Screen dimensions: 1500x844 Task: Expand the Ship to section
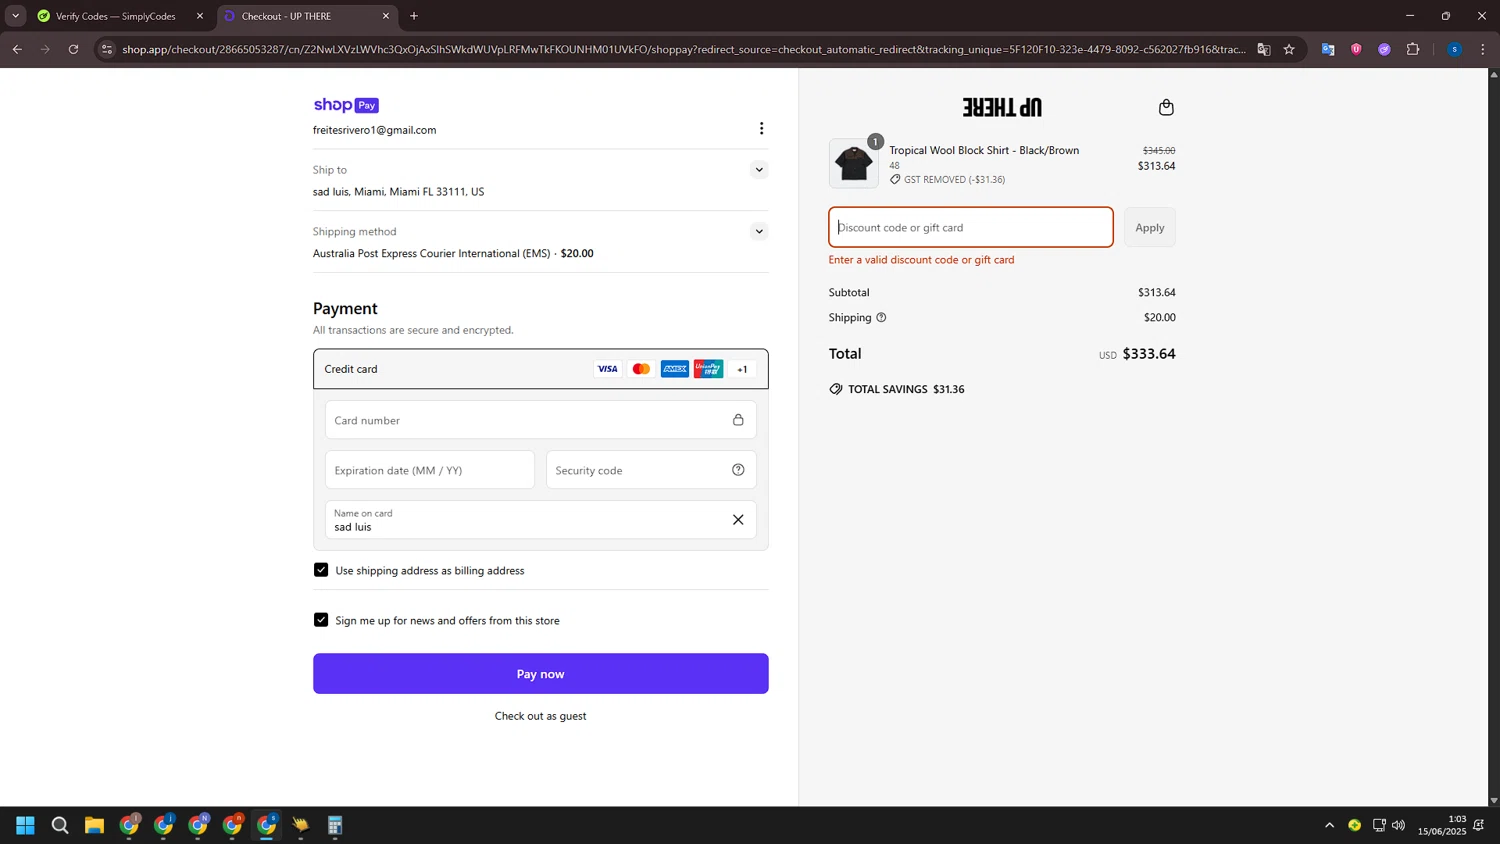759,170
